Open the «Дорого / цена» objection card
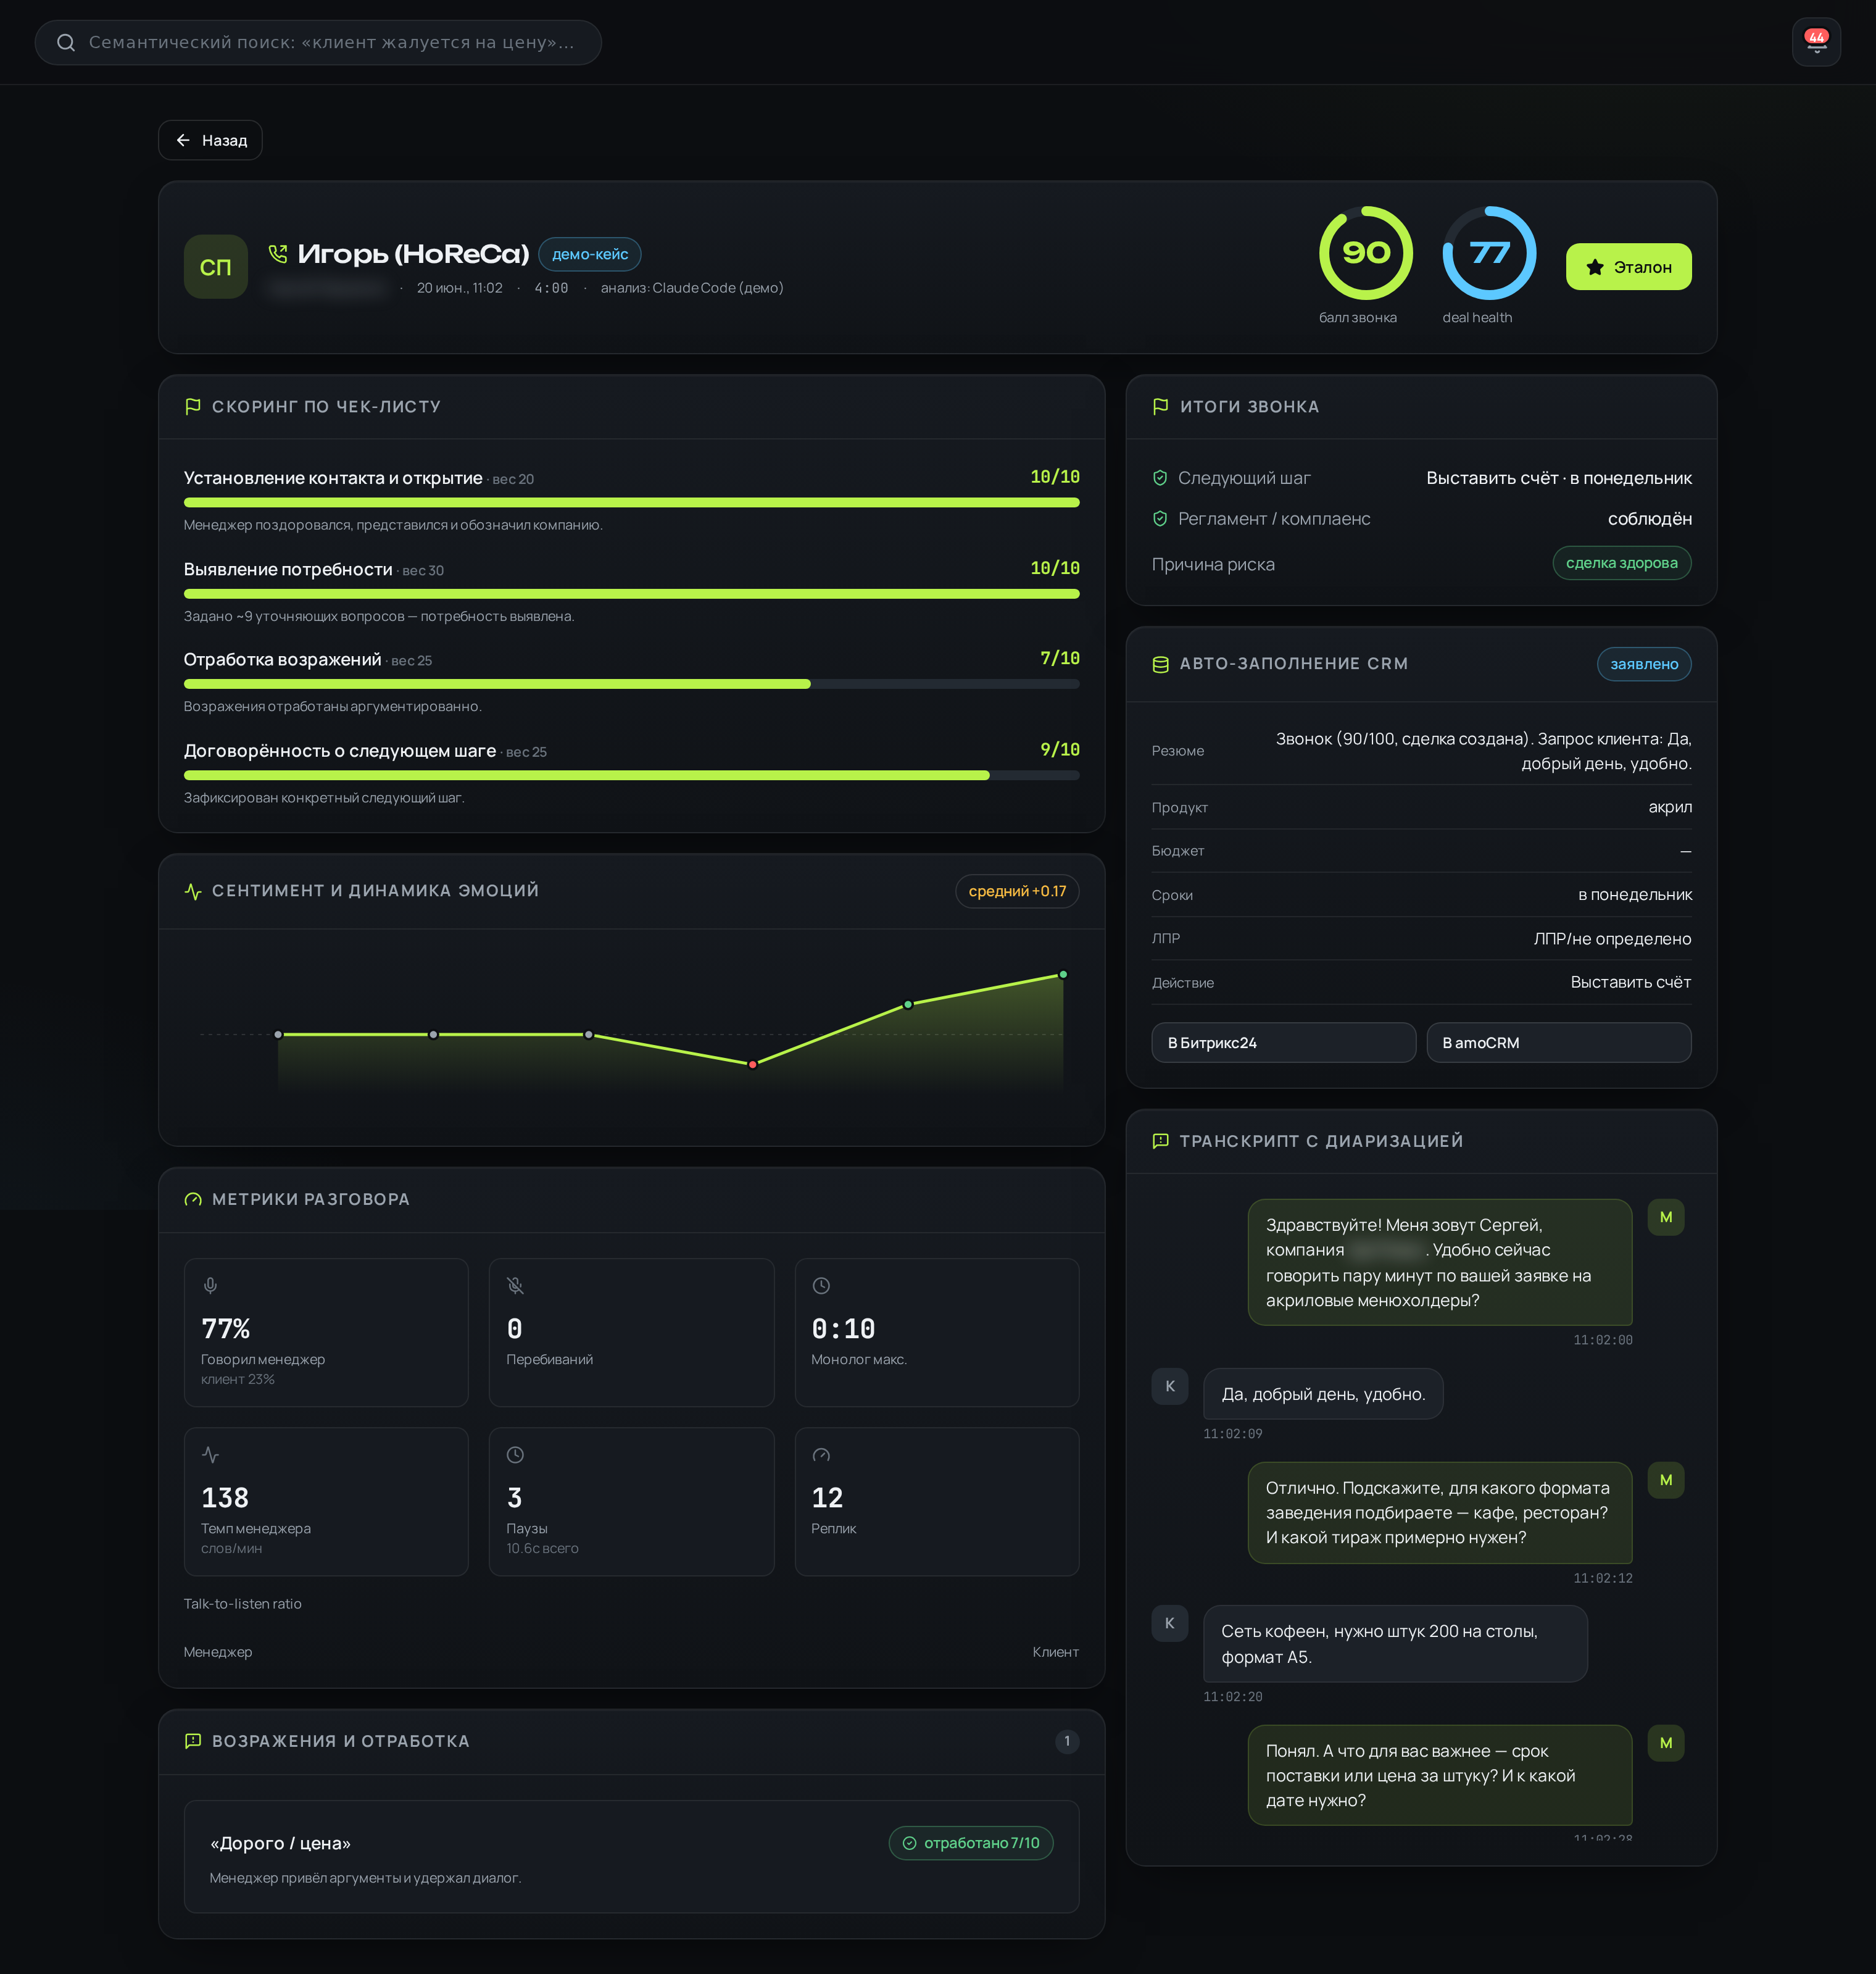The image size is (1876, 1974). coord(631,1857)
